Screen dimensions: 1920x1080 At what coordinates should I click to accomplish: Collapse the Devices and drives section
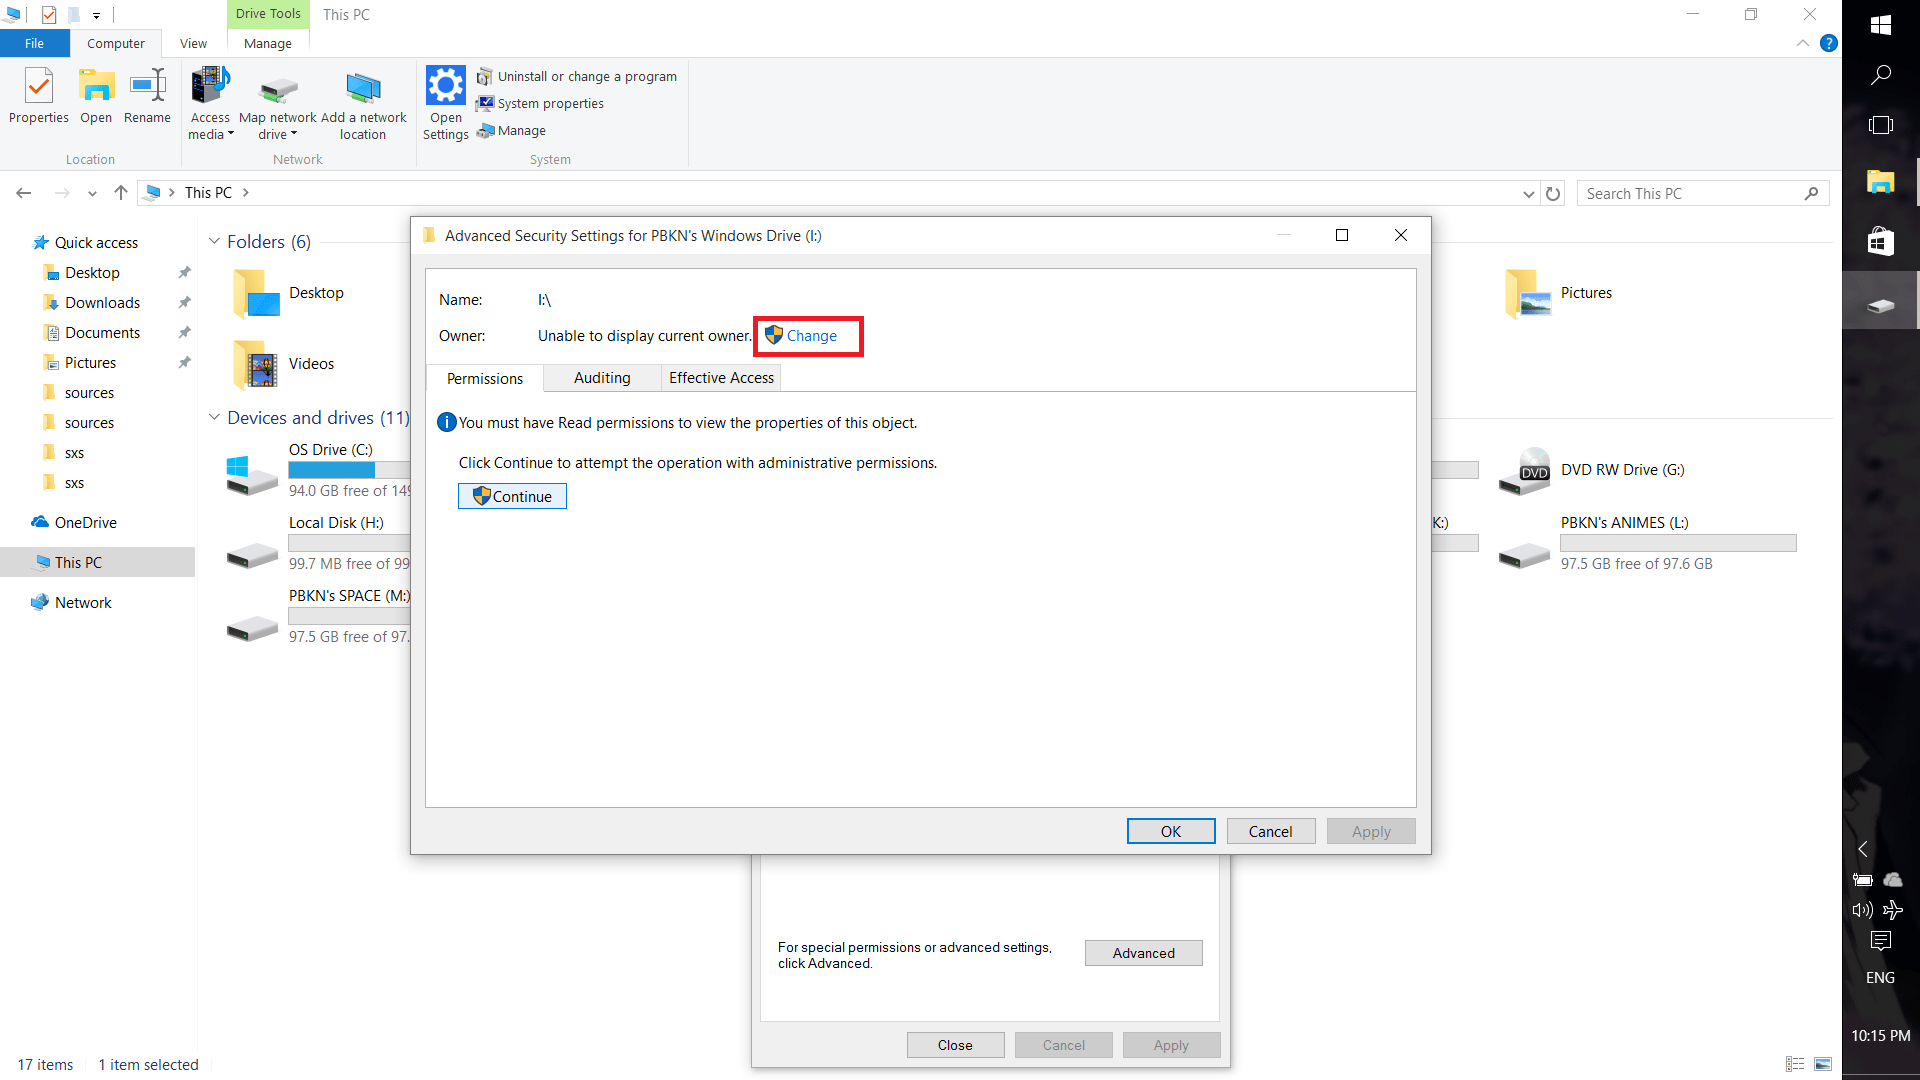click(214, 417)
